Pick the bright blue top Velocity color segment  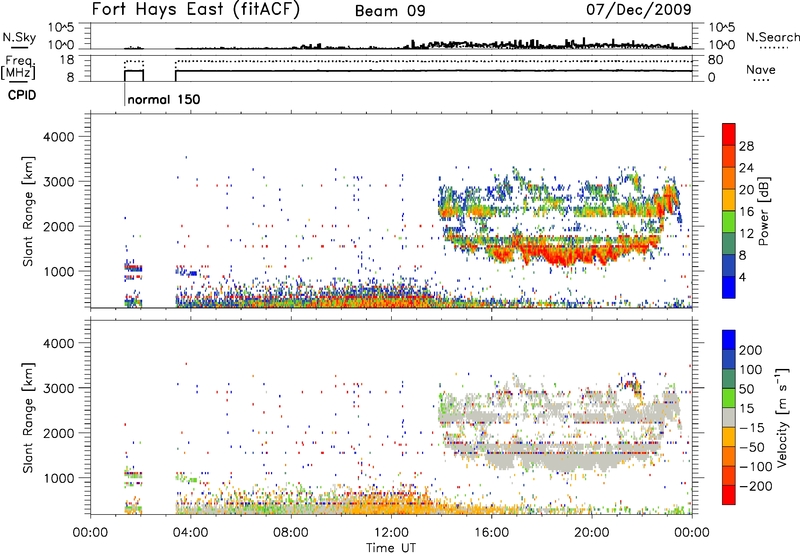(729, 340)
